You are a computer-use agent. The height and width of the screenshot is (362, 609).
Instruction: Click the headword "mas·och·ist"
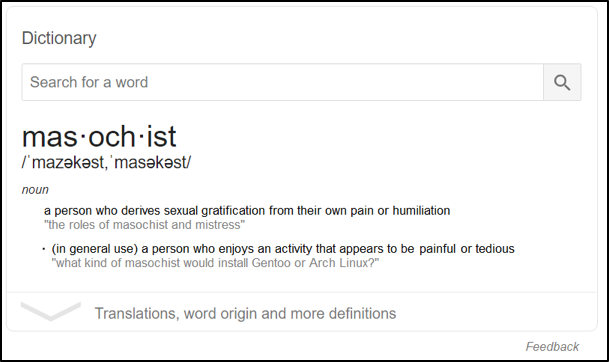pos(99,136)
